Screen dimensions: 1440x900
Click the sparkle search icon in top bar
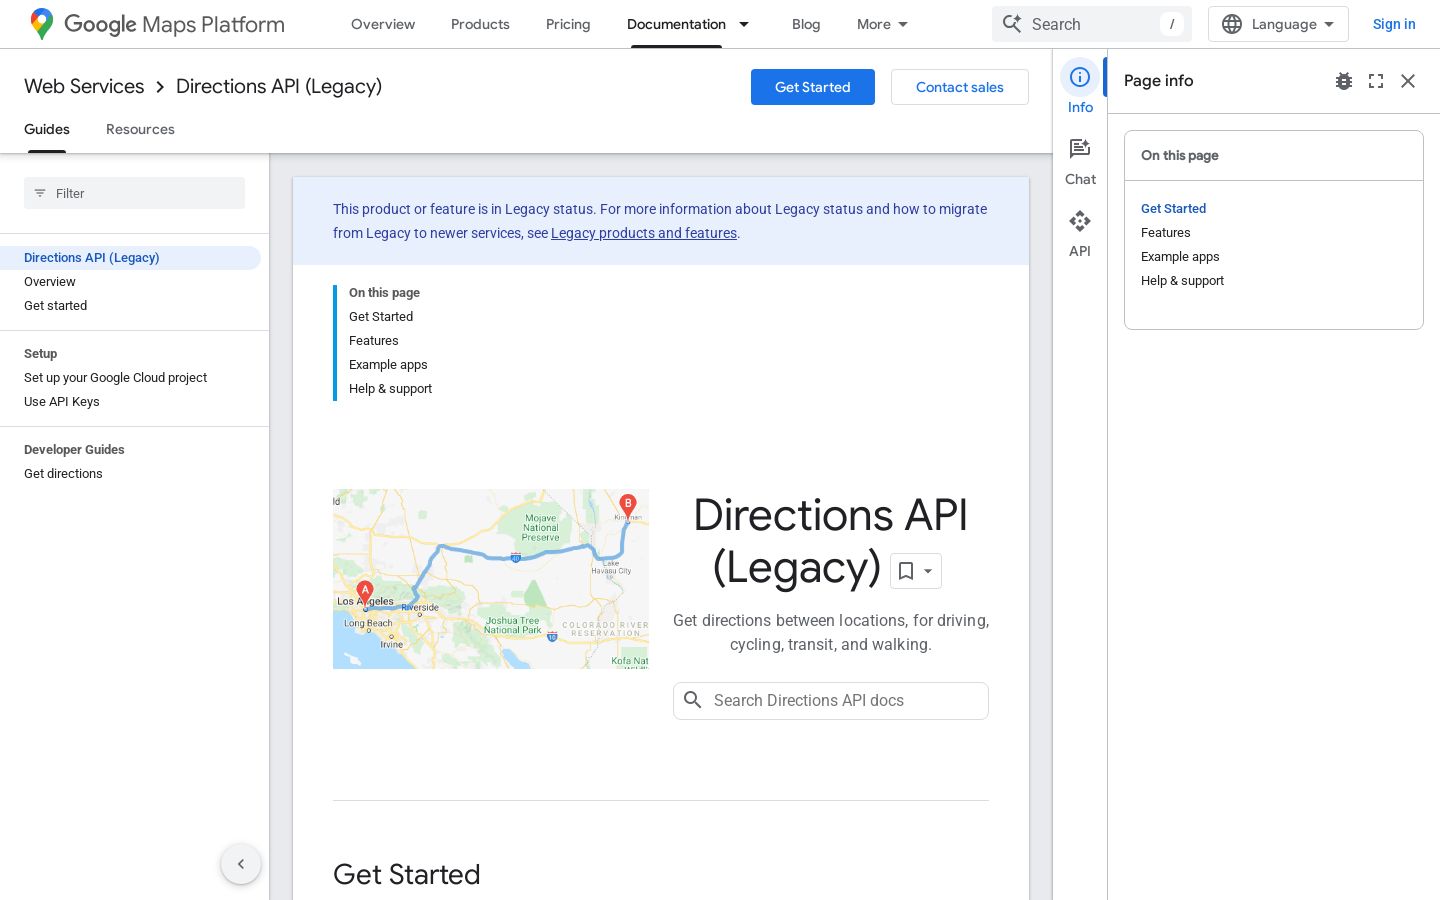click(x=1012, y=24)
